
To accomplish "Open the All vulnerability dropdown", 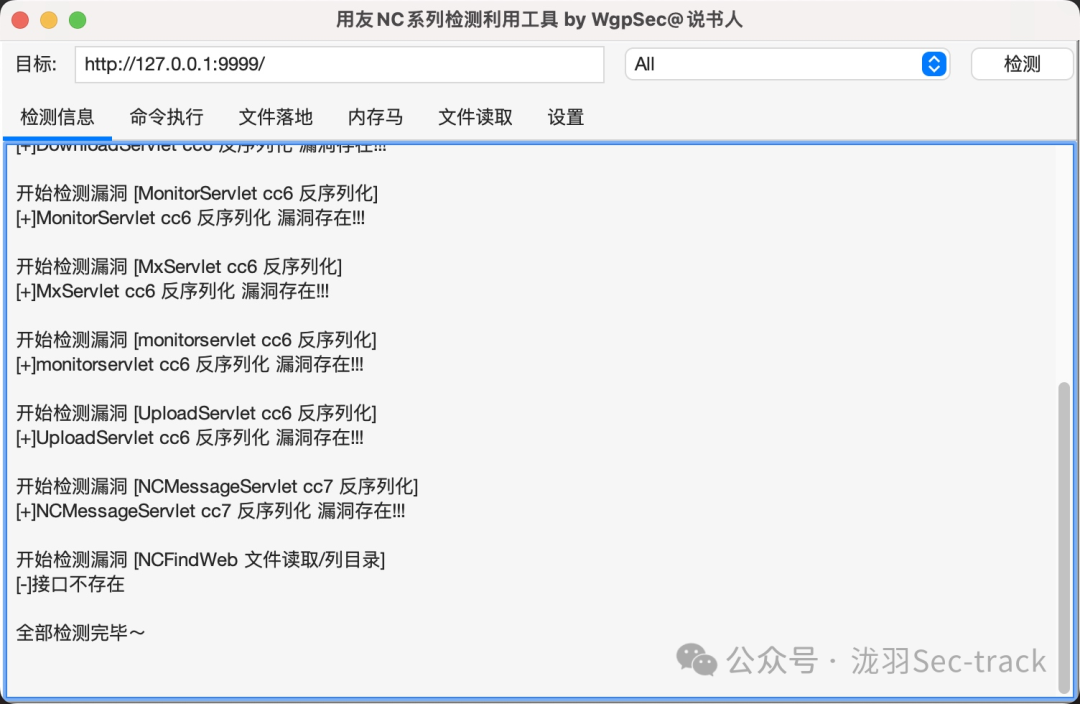I will point(787,64).
